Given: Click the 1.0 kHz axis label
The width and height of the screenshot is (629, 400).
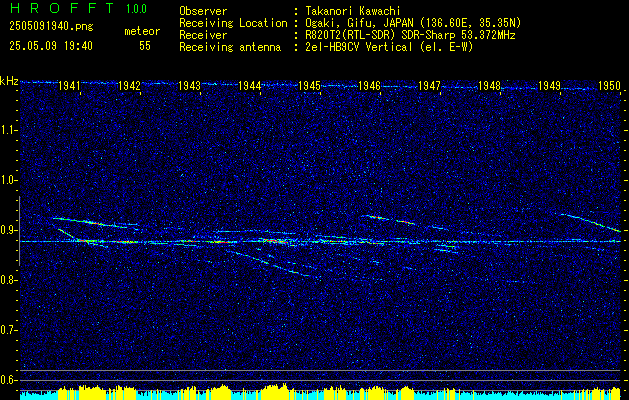Looking at the screenshot, I should (9, 180).
